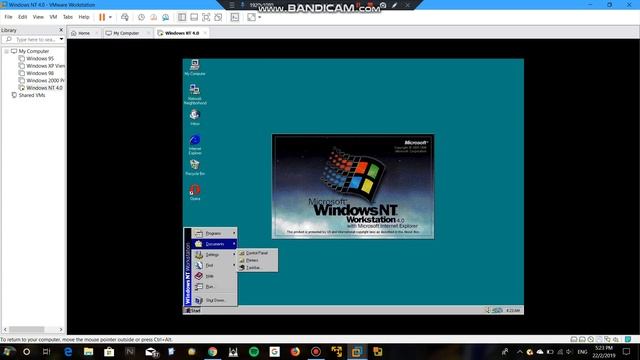Screen dimensions: 640x360
Task: Click the Unity mode toolbar icon
Action: pos(218,17)
